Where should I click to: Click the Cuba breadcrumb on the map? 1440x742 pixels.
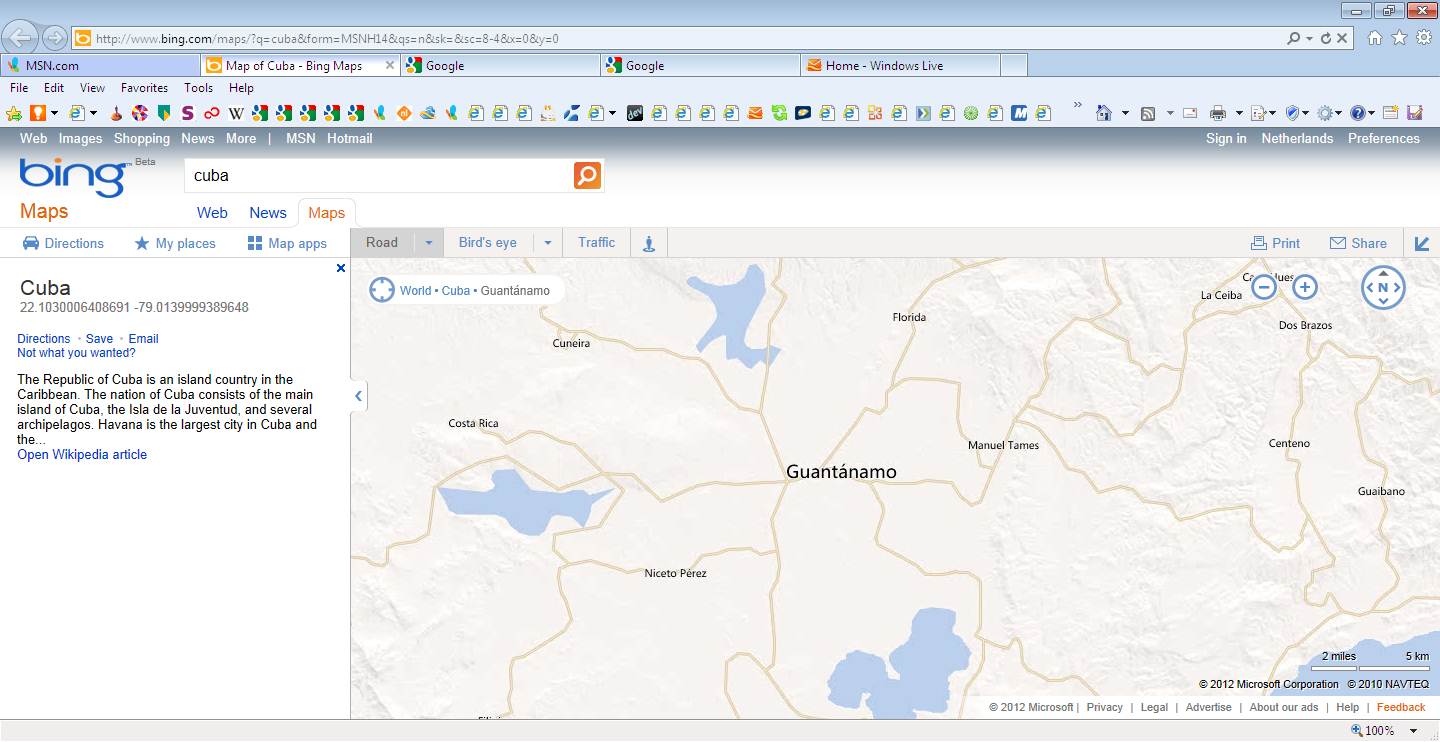pyautogui.click(x=456, y=291)
